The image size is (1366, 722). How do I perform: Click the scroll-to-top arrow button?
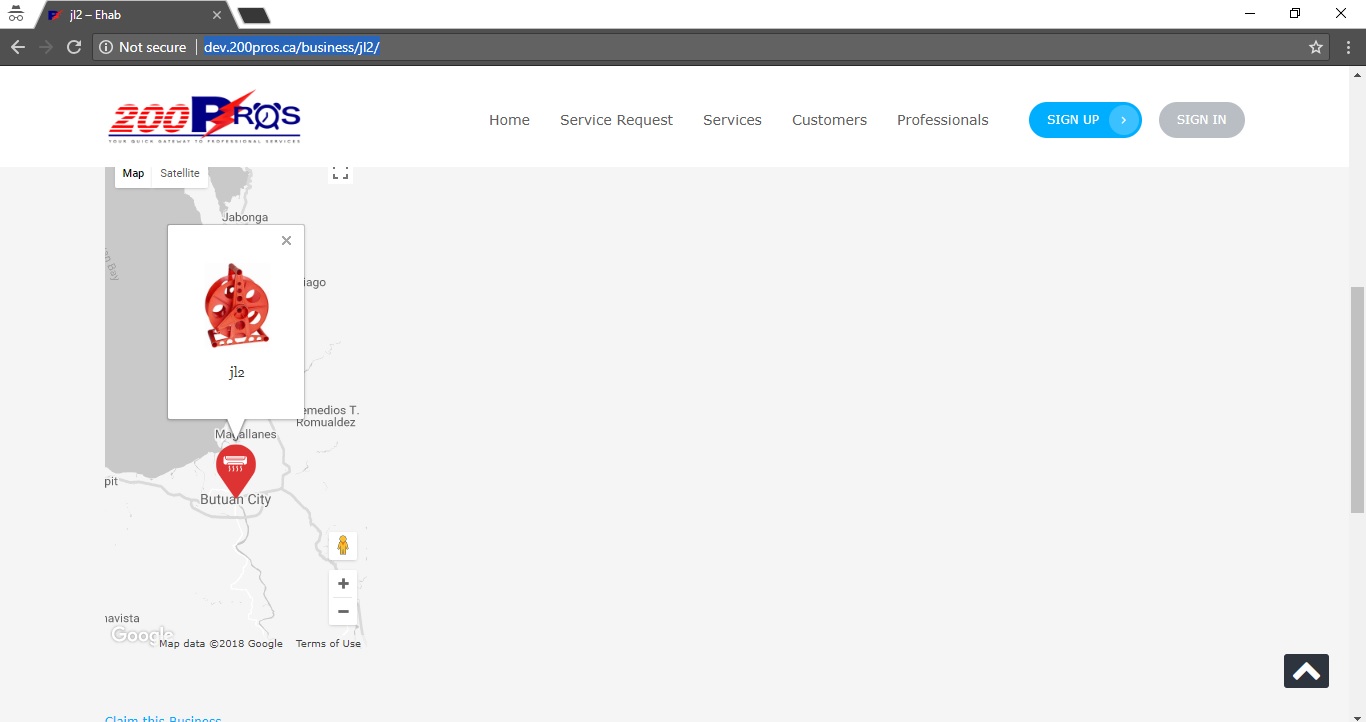click(x=1306, y=671)
